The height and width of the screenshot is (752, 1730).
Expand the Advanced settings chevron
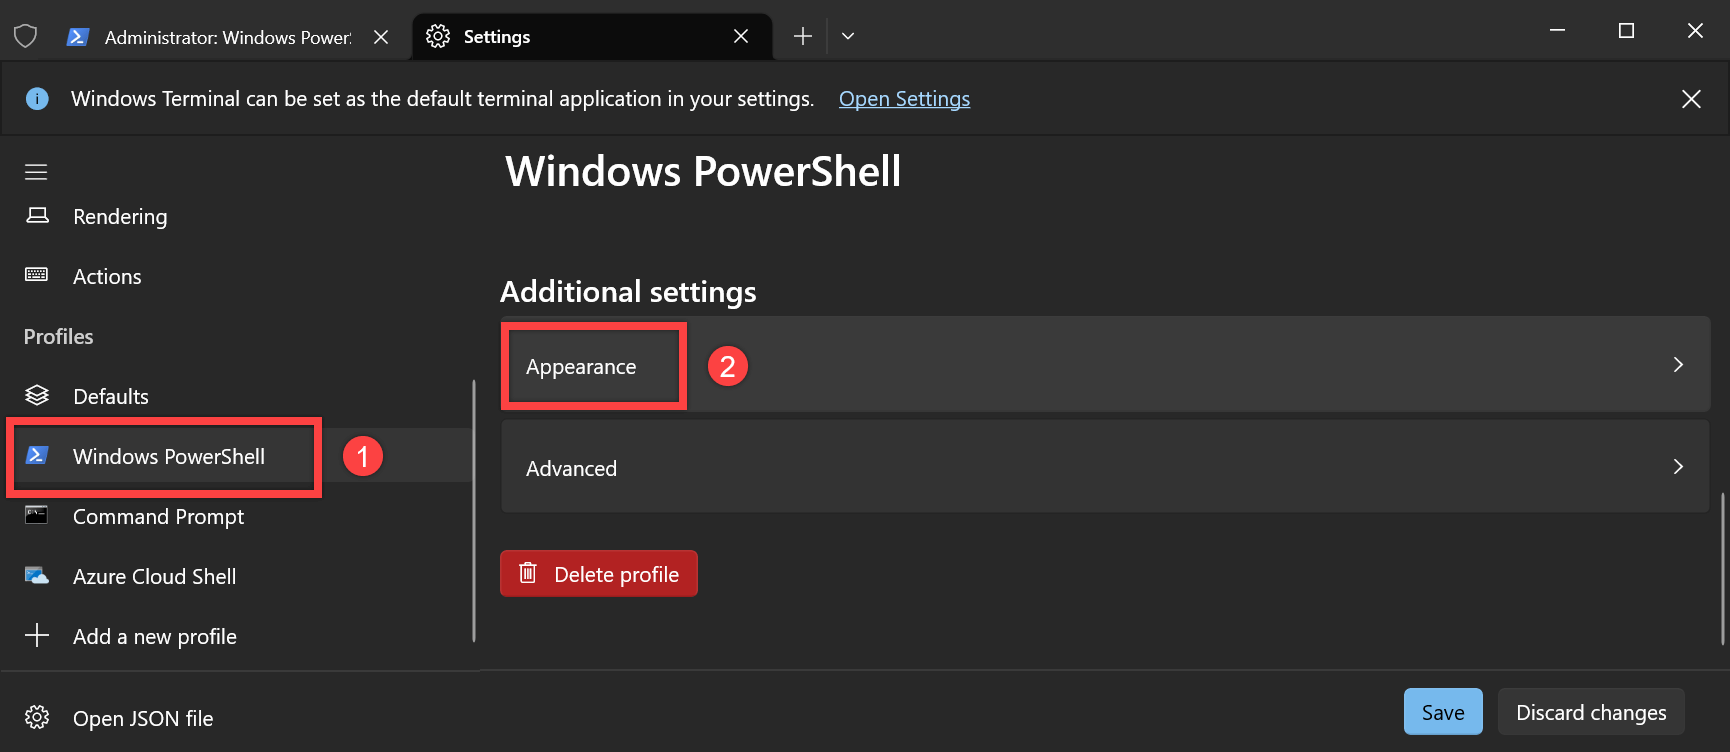tap(1678, 467)
